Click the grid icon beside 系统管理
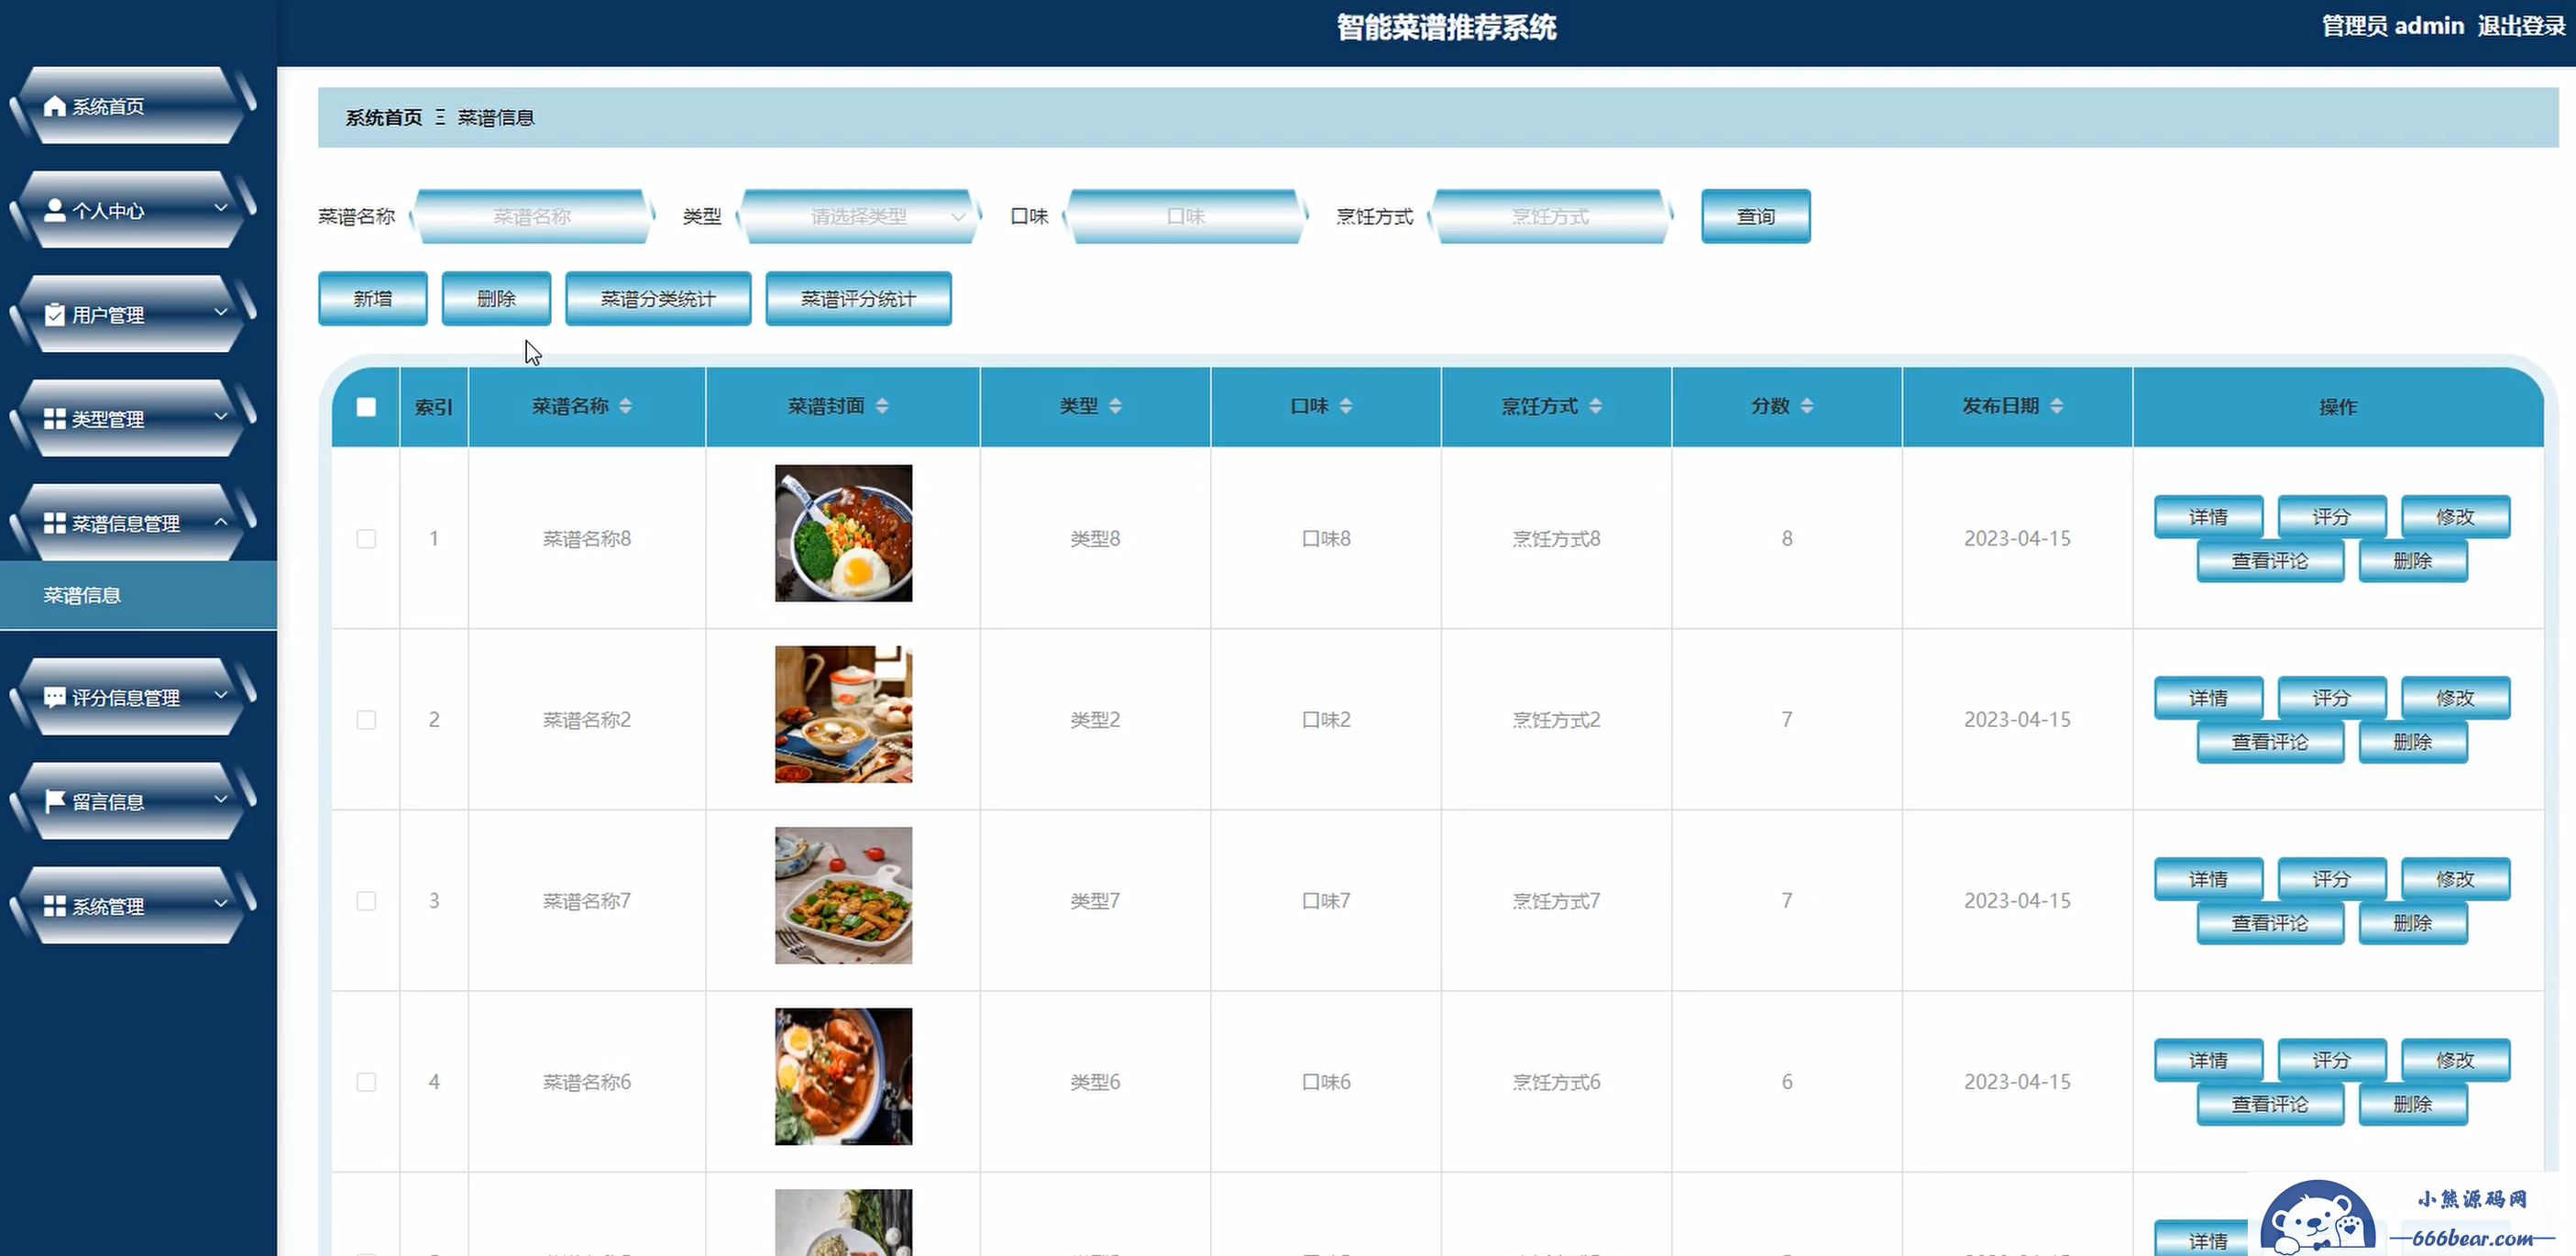 [x=55, y=906]
